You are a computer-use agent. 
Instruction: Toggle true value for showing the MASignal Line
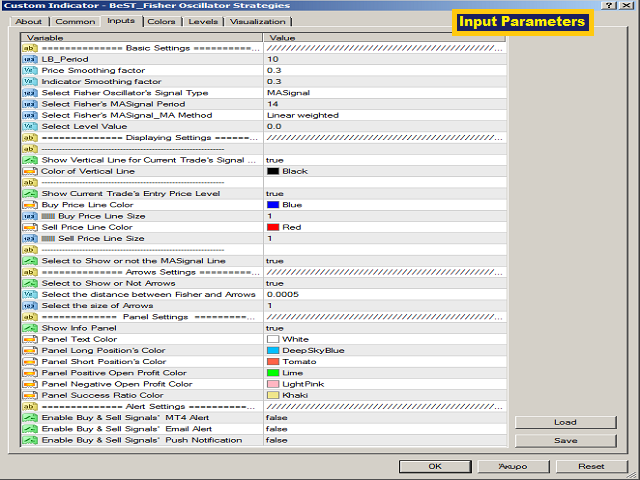click(x=275, y=261)
